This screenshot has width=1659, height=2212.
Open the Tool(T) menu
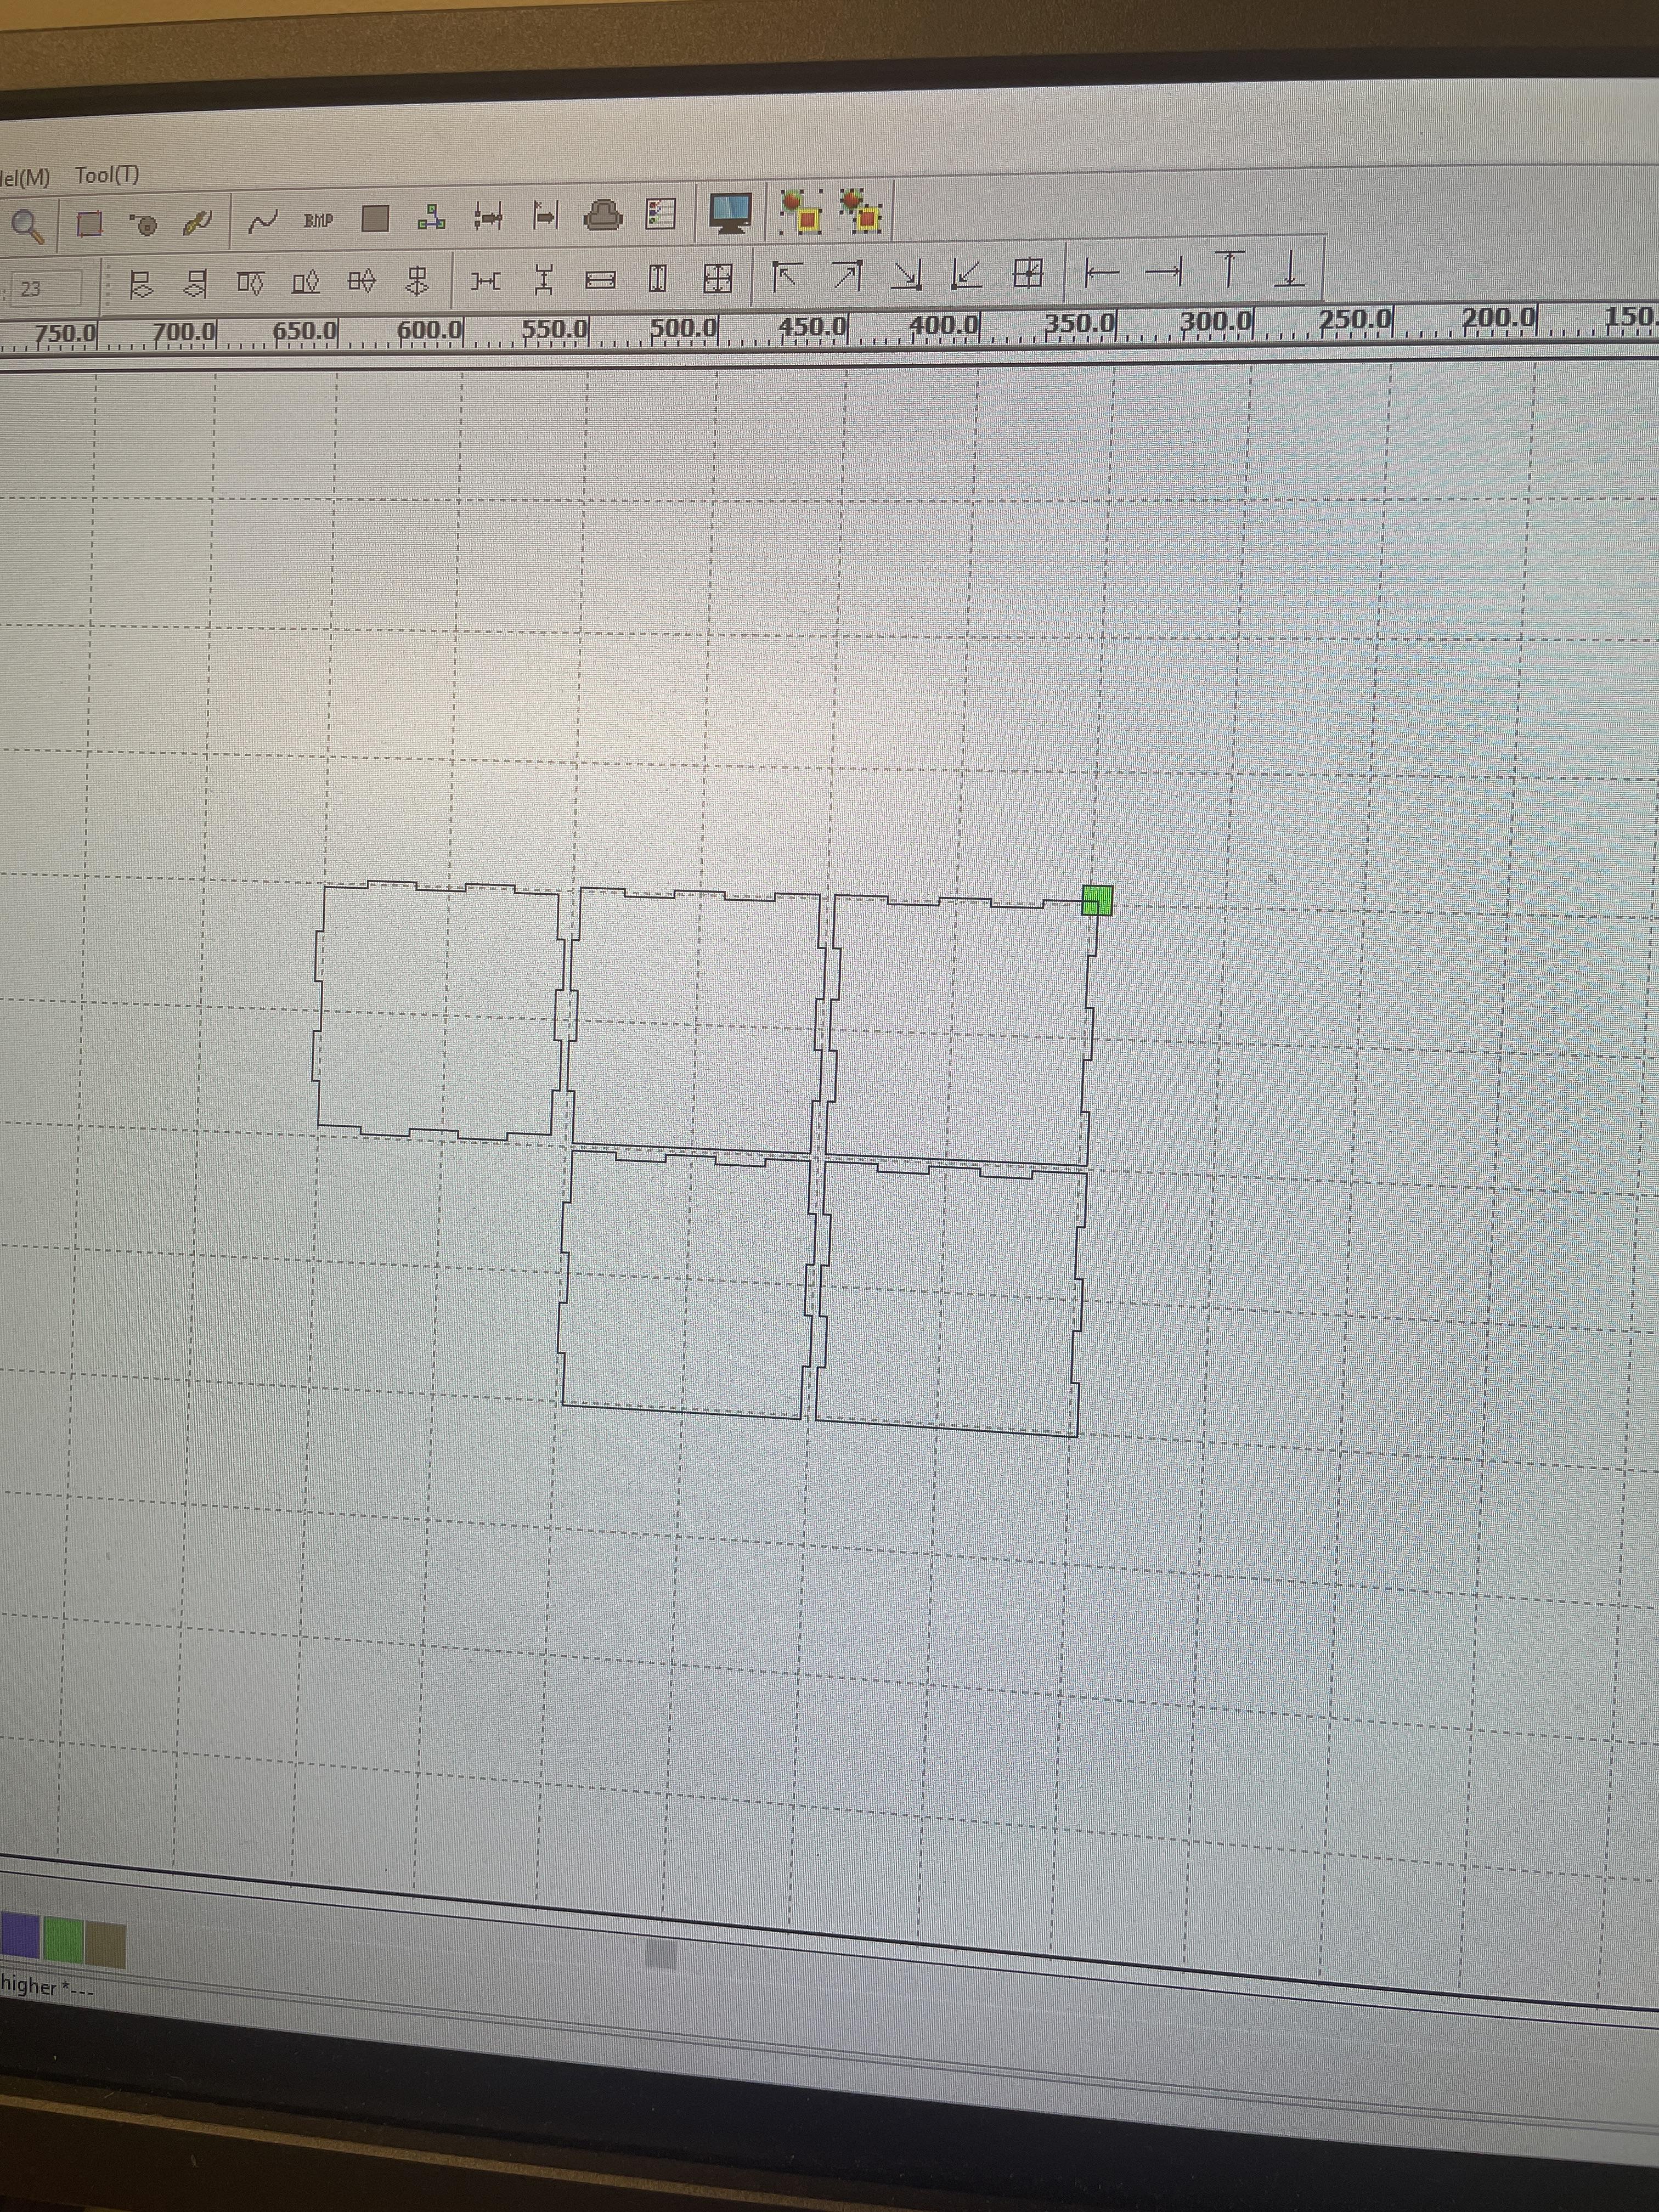(x=107, y=175)
